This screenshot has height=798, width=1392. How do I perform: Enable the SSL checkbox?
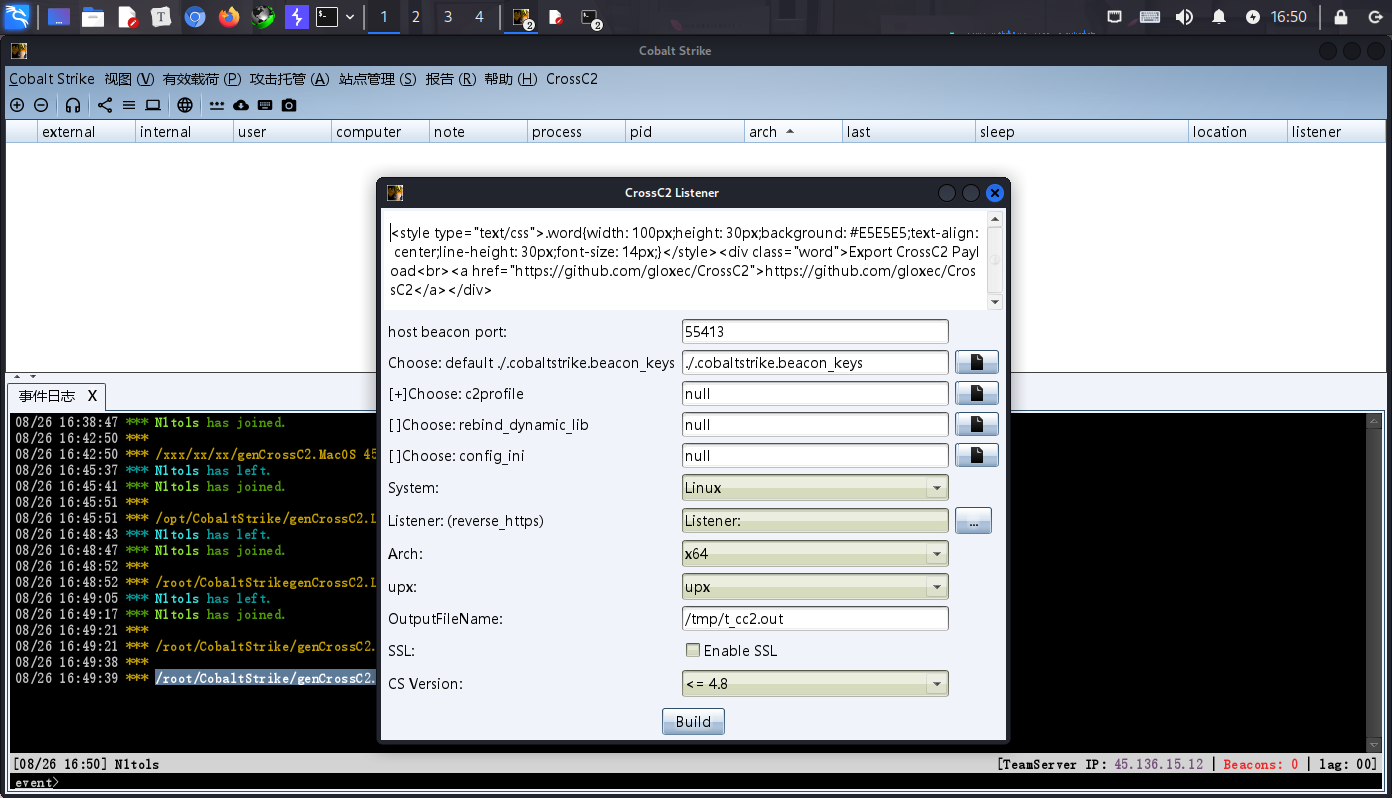(693, 651)
